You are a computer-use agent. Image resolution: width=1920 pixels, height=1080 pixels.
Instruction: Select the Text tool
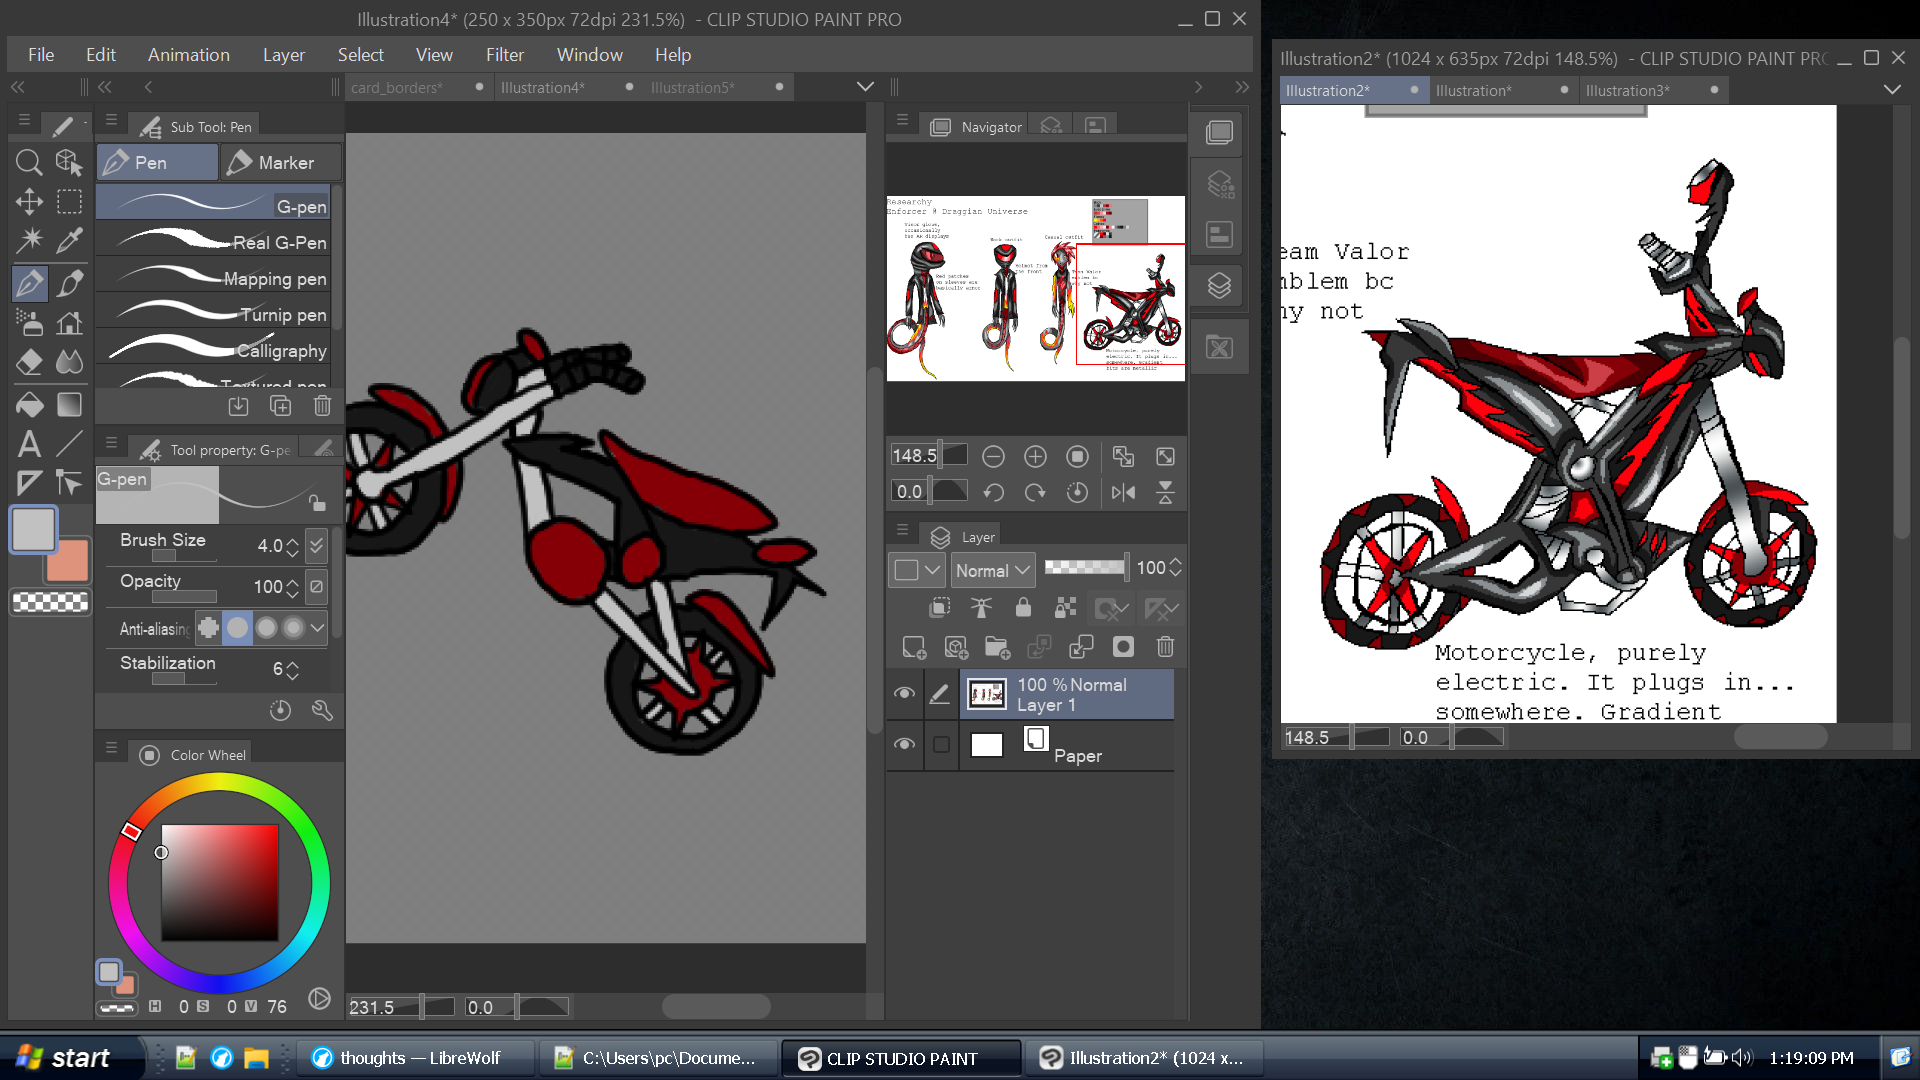pos(29,443)
